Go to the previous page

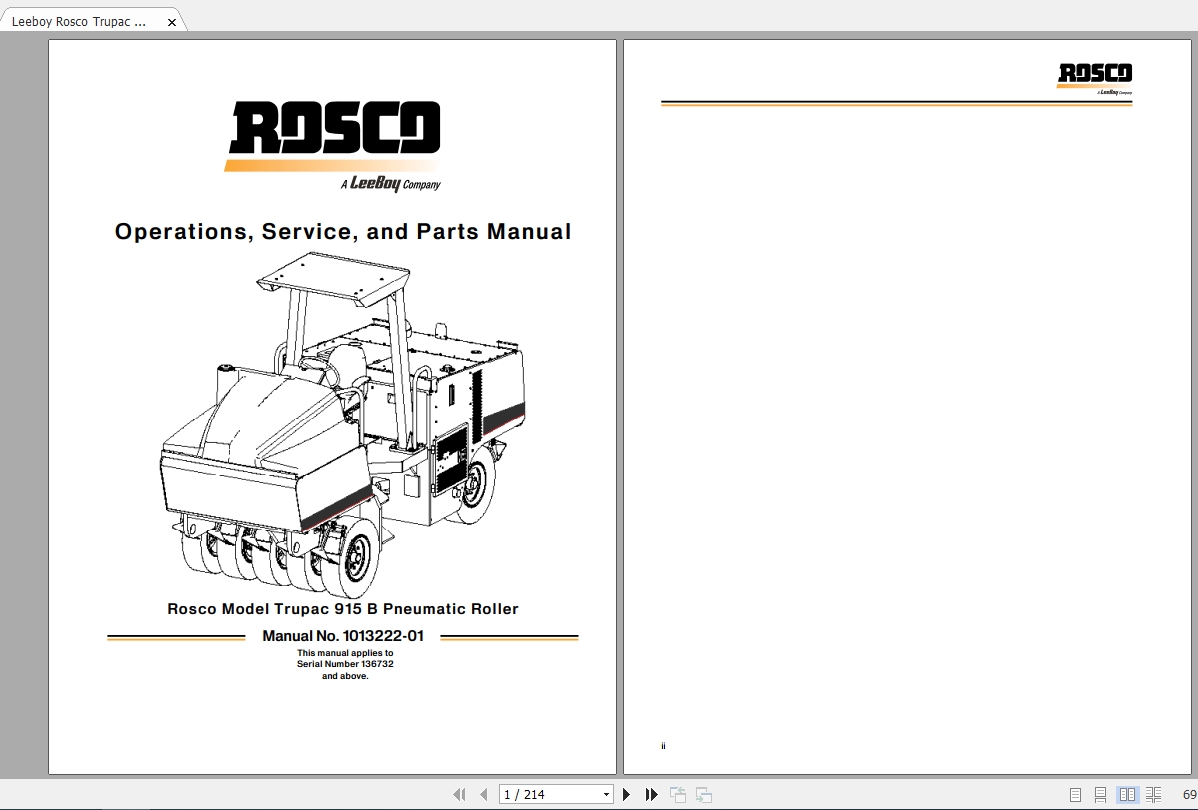pos(484,795)
